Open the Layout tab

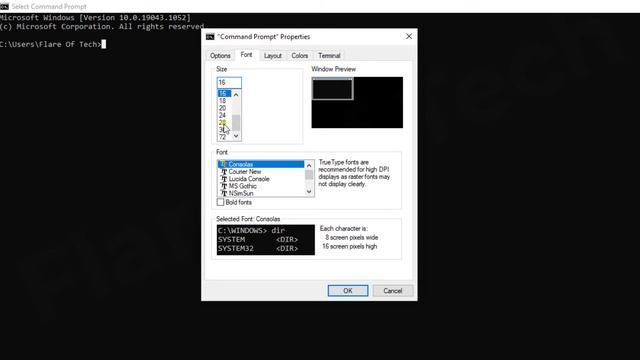coord(273,56)
